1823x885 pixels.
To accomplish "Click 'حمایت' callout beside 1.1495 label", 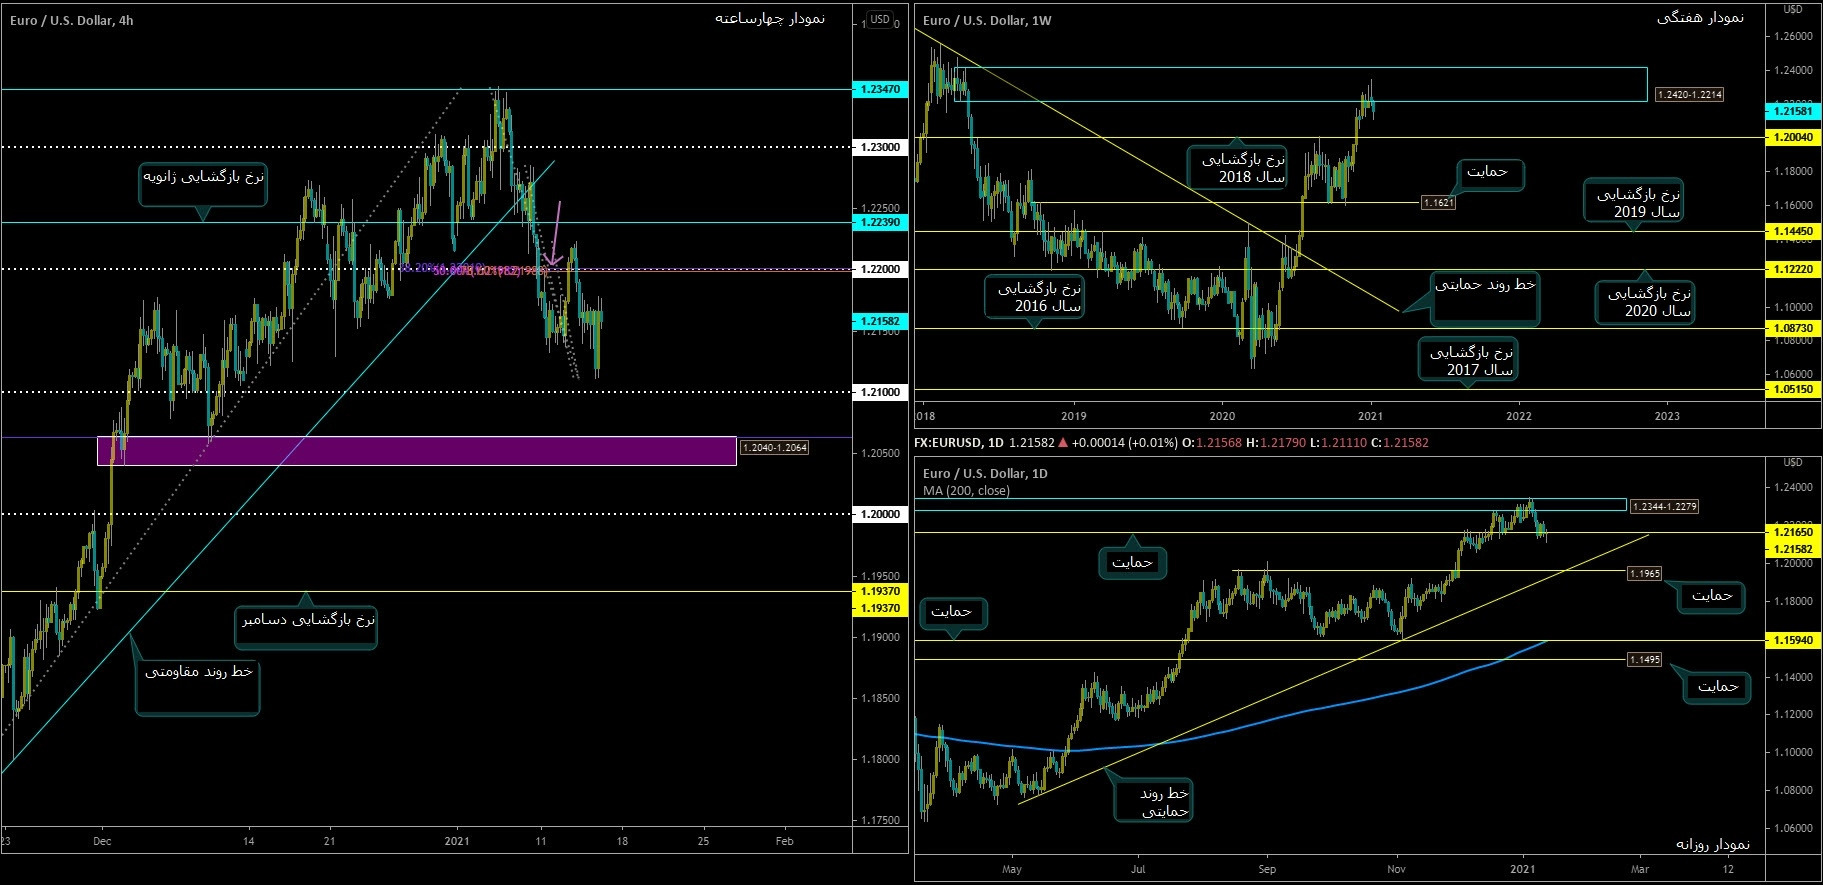I will 1718,687.
